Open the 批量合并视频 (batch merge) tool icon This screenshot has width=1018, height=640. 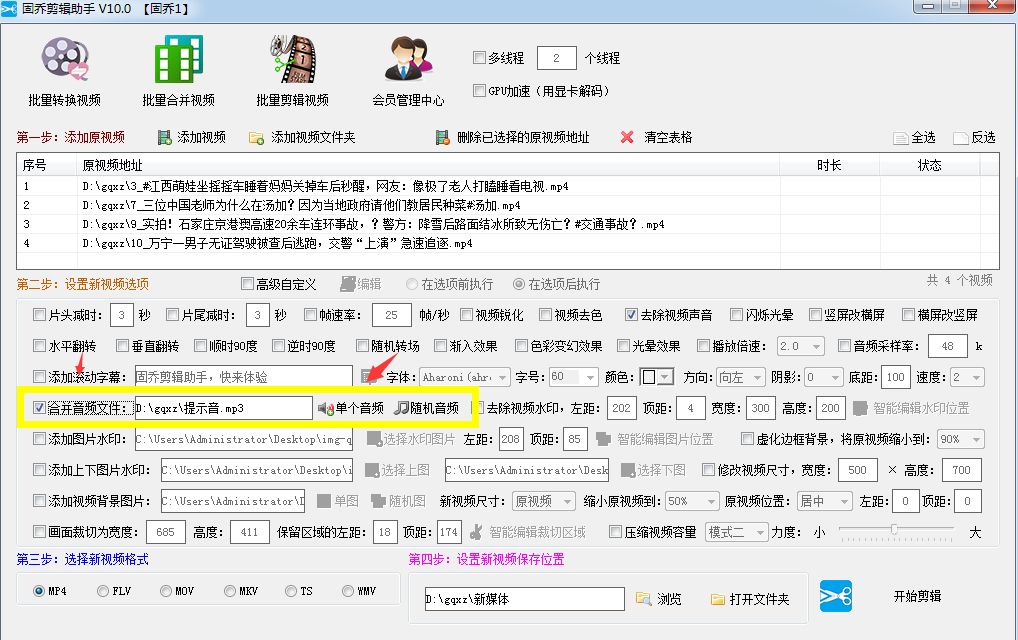click(x=176, y=58)
